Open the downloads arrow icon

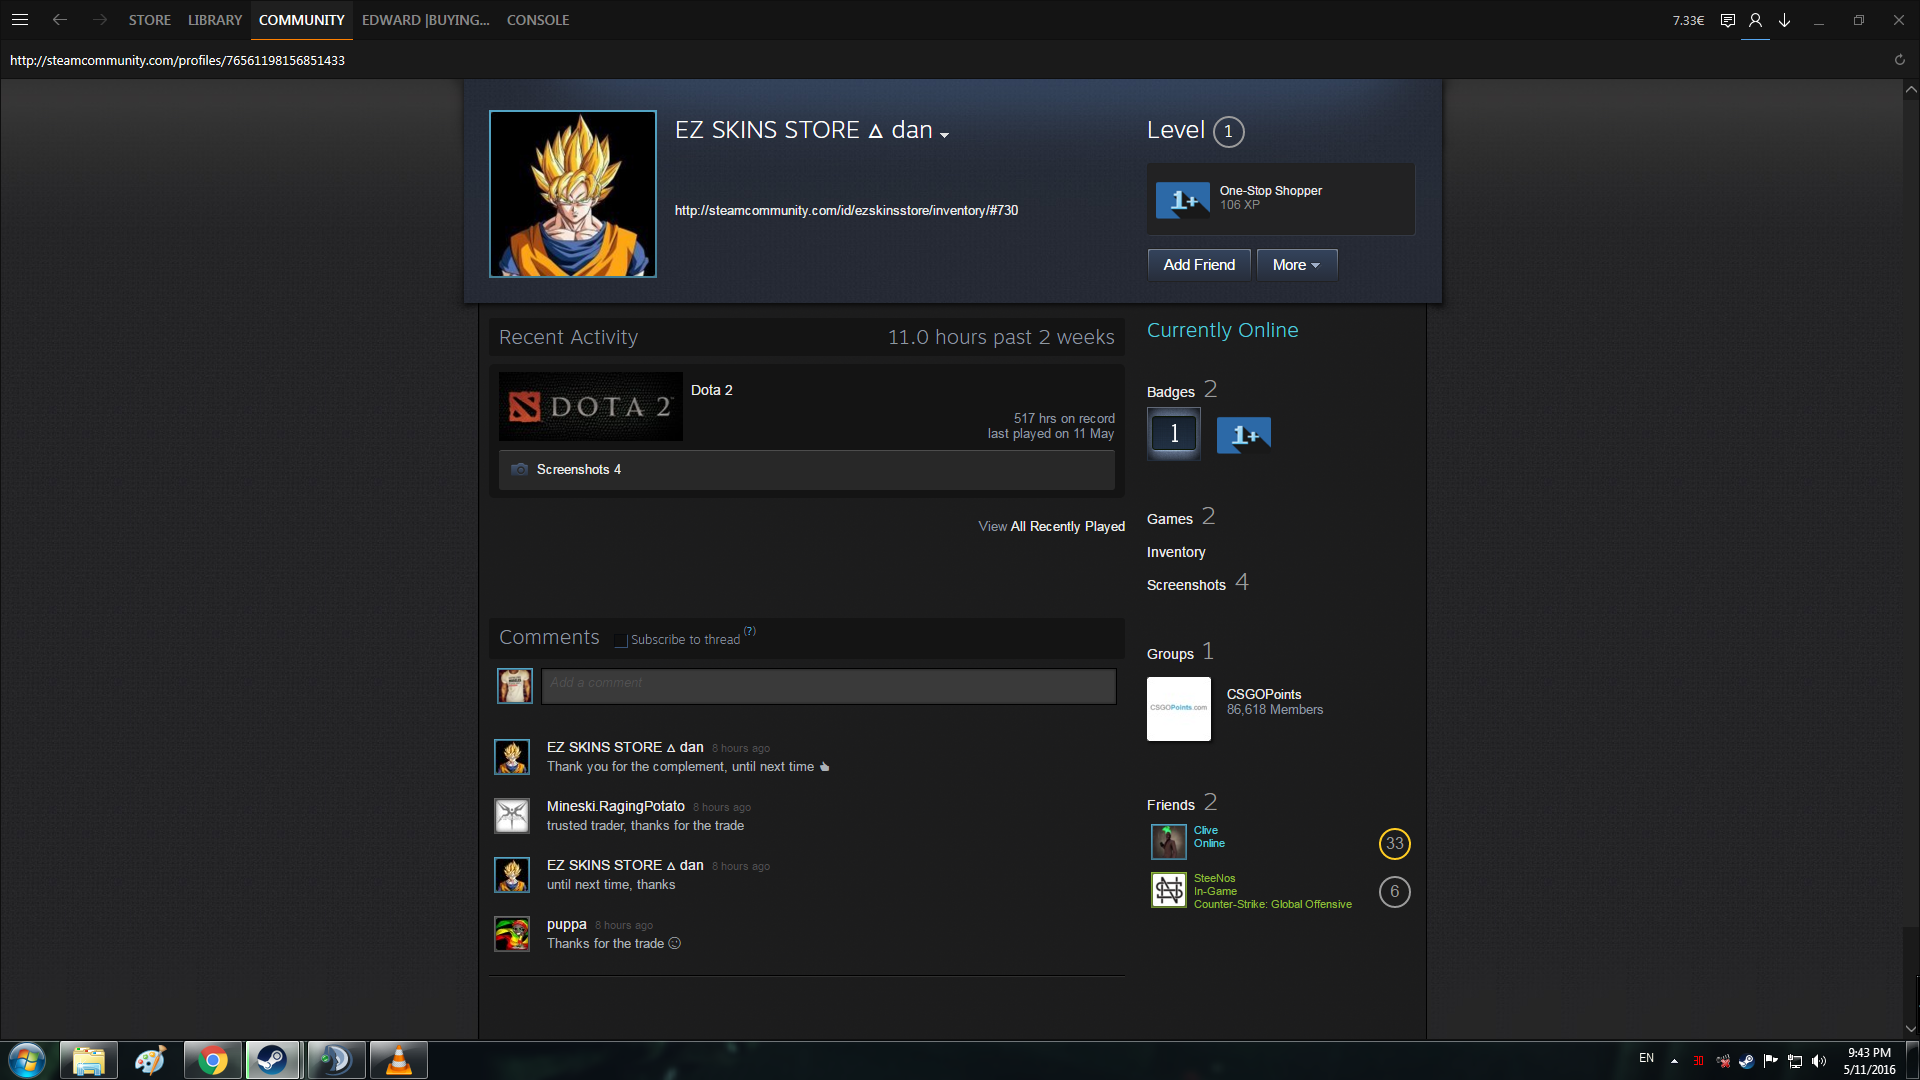click(x=1784, y=20)
